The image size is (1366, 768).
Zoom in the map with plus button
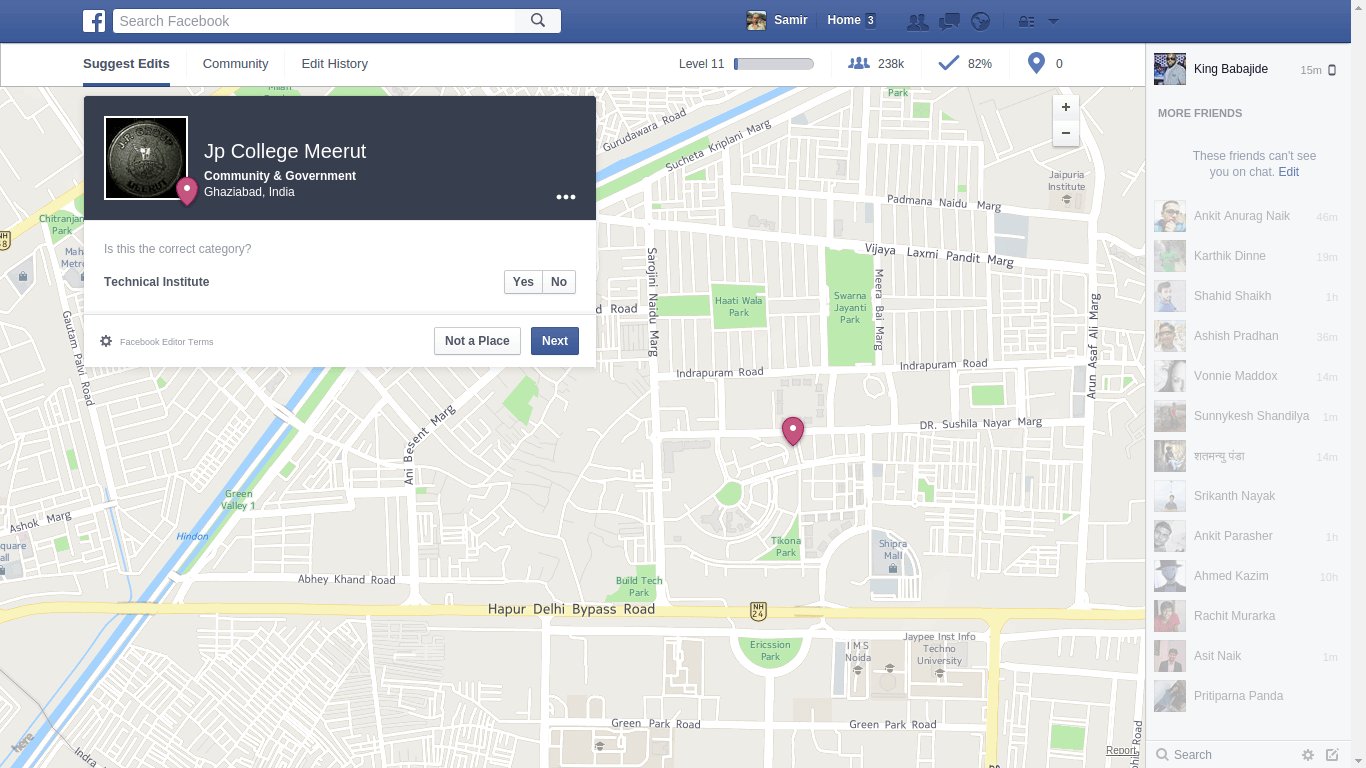[1066, 107]
